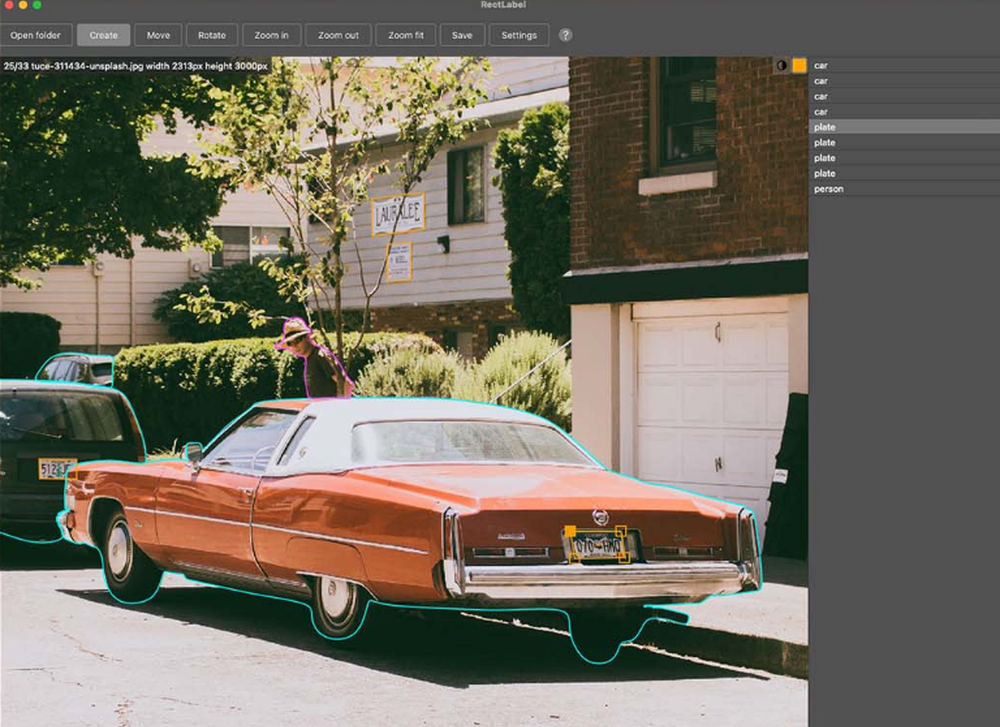Toggle the contrast half-circle icon above label list

pyautogui.click(x=781, y=65)
